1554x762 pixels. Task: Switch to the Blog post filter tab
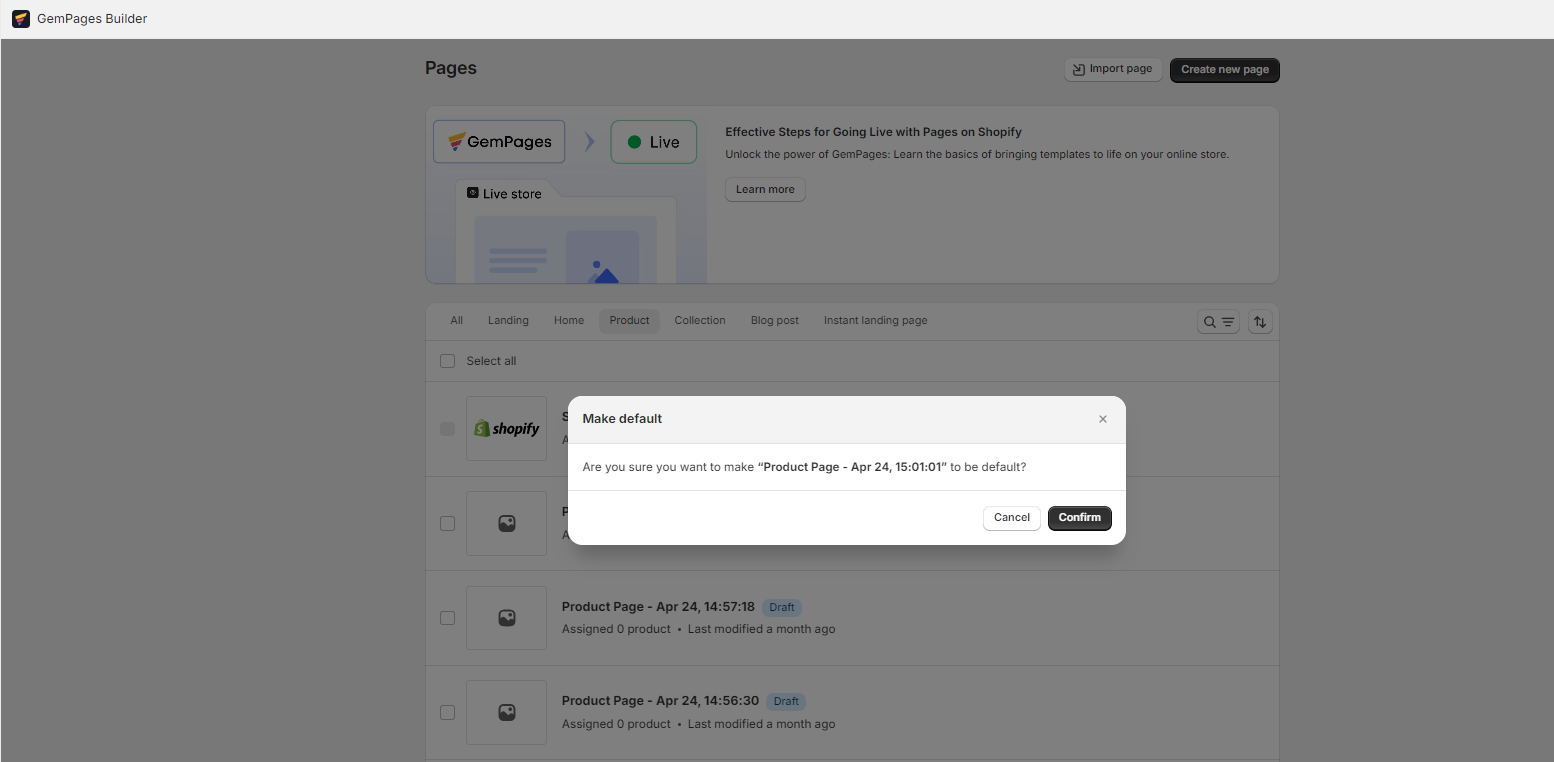click(774, 320)
